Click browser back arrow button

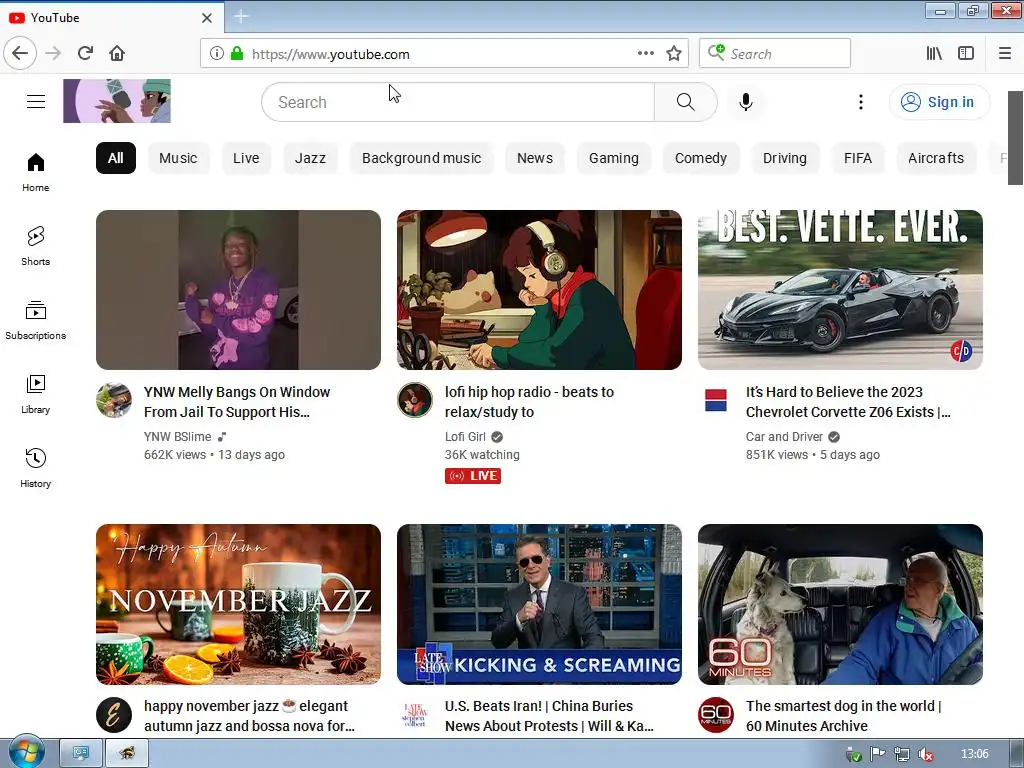[x=20, y=54]
